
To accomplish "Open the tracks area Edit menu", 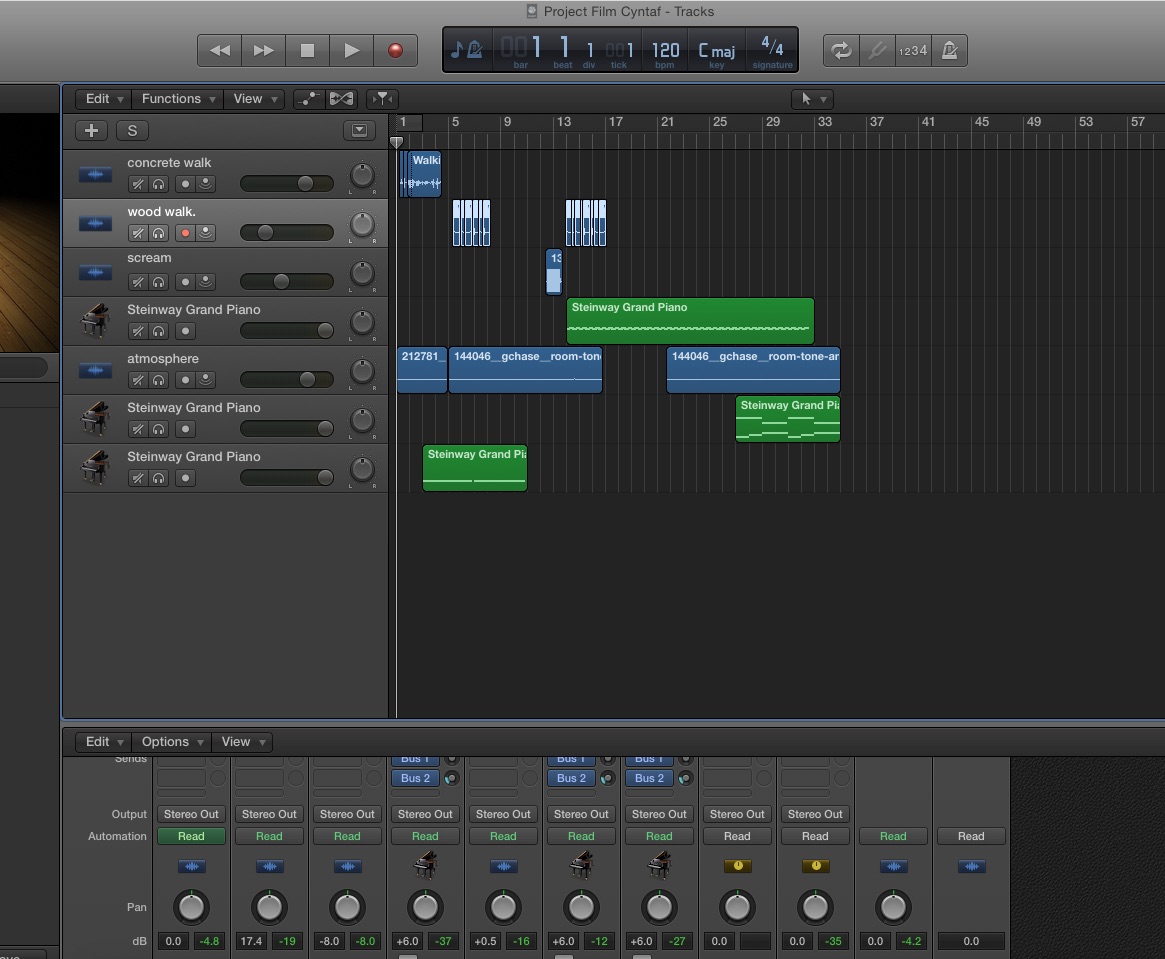I will (x=104, y=99).
